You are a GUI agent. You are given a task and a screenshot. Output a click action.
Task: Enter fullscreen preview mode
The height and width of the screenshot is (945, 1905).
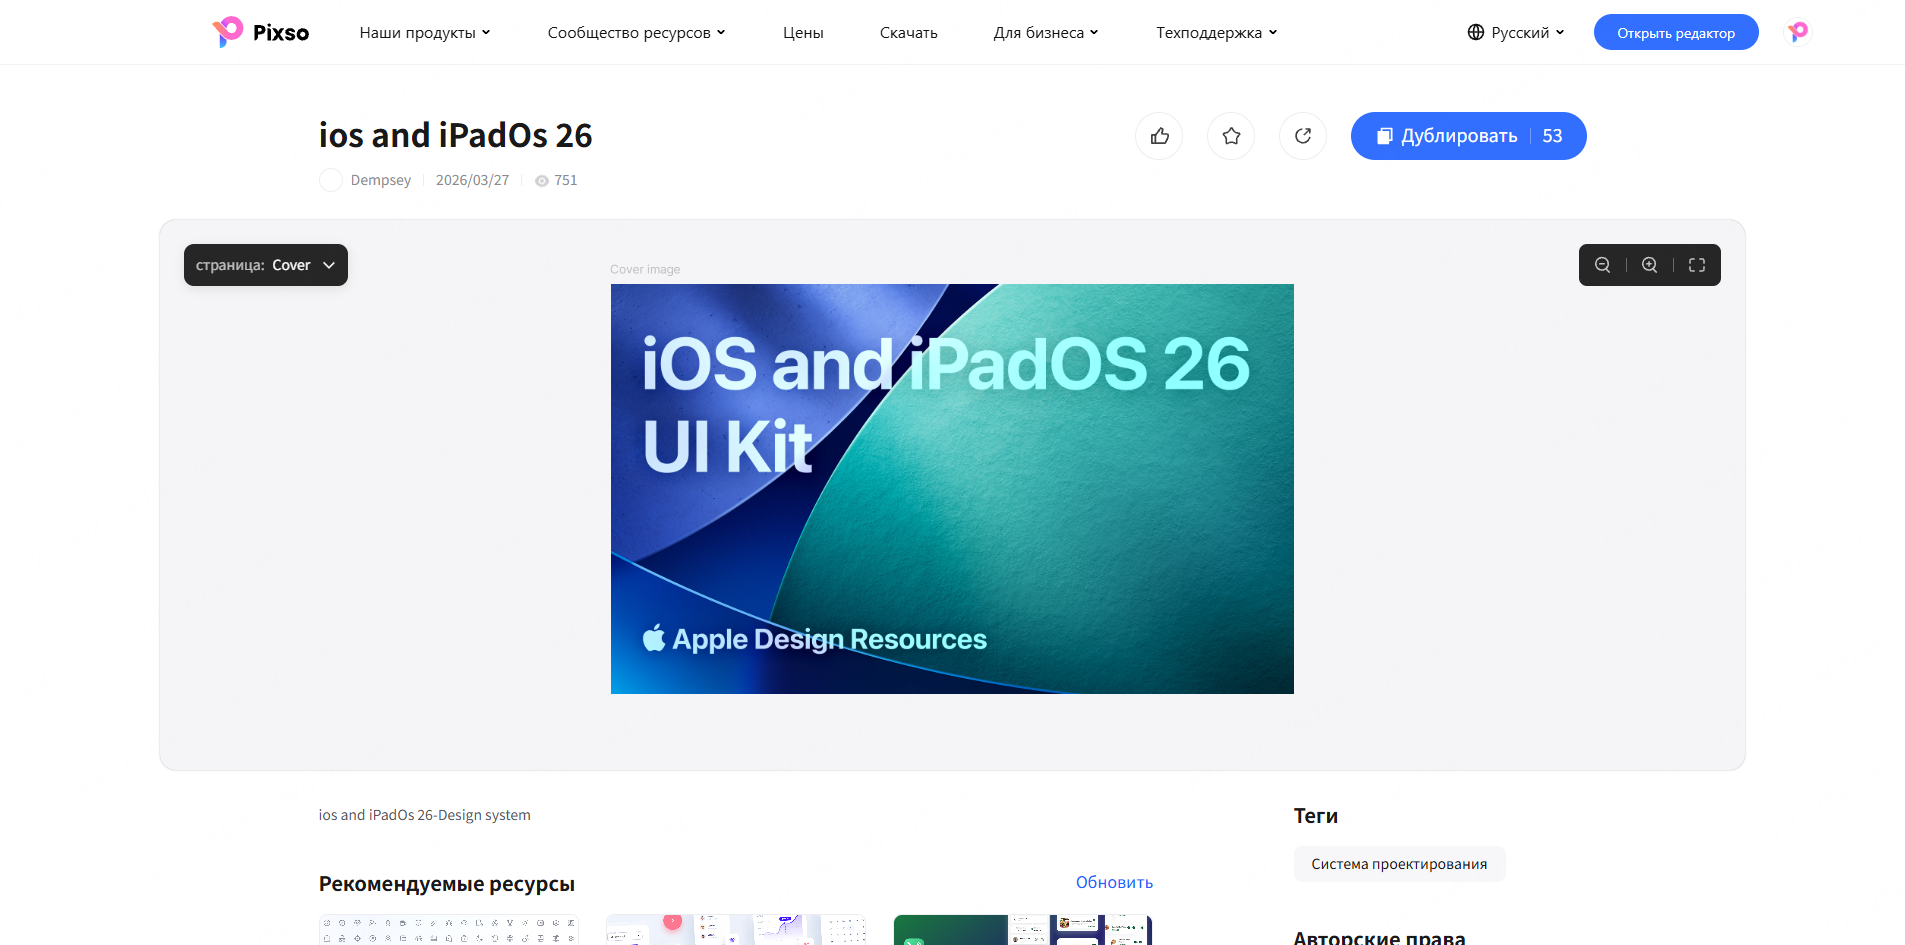(x=1697, y=265)
